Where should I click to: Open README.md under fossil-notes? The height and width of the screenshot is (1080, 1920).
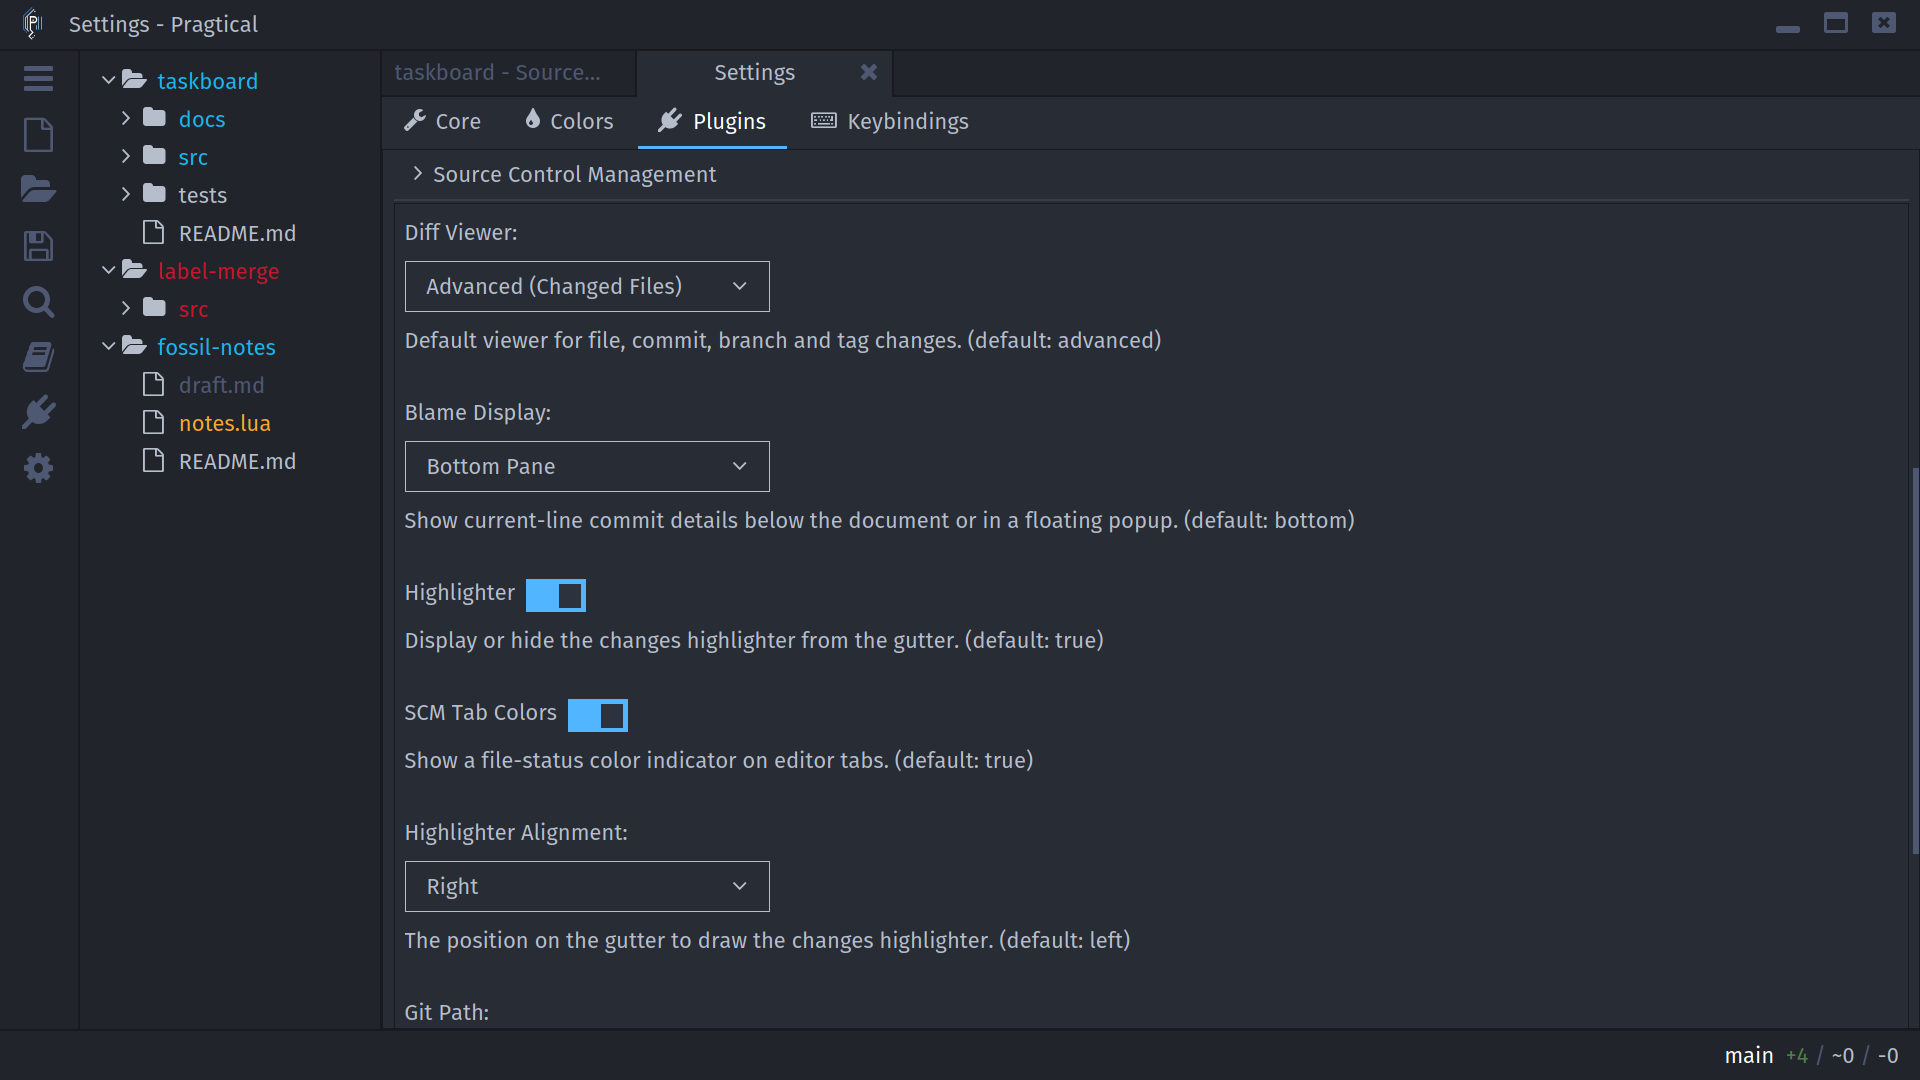[237, 461]
